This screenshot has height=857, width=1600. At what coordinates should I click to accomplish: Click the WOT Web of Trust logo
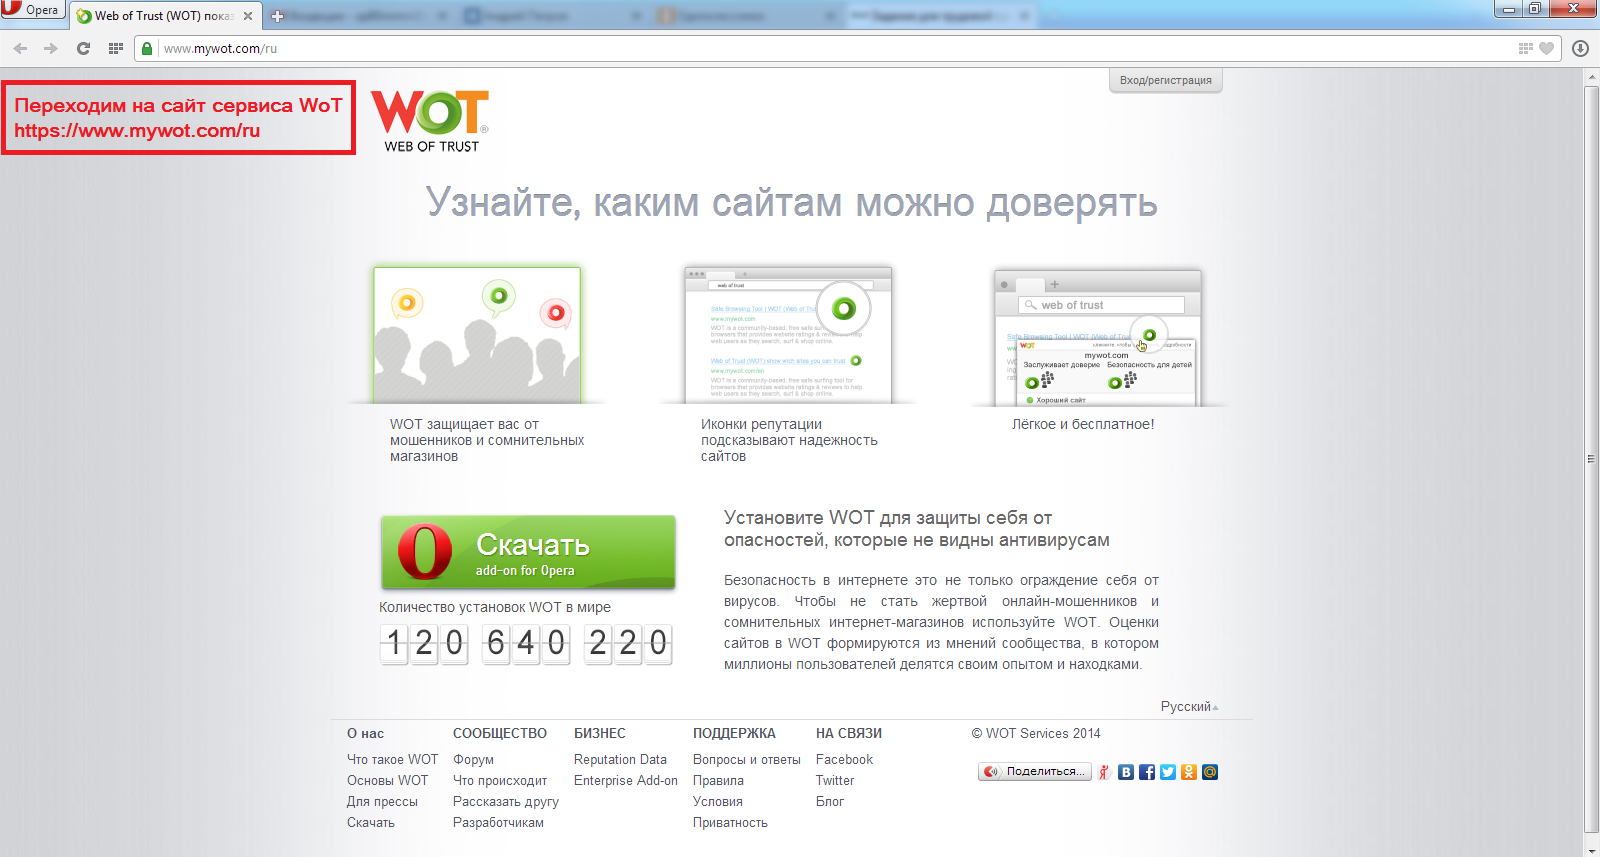431,121
